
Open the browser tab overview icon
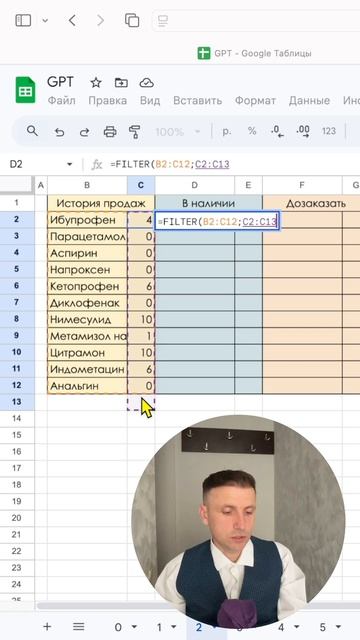point(132,20)
